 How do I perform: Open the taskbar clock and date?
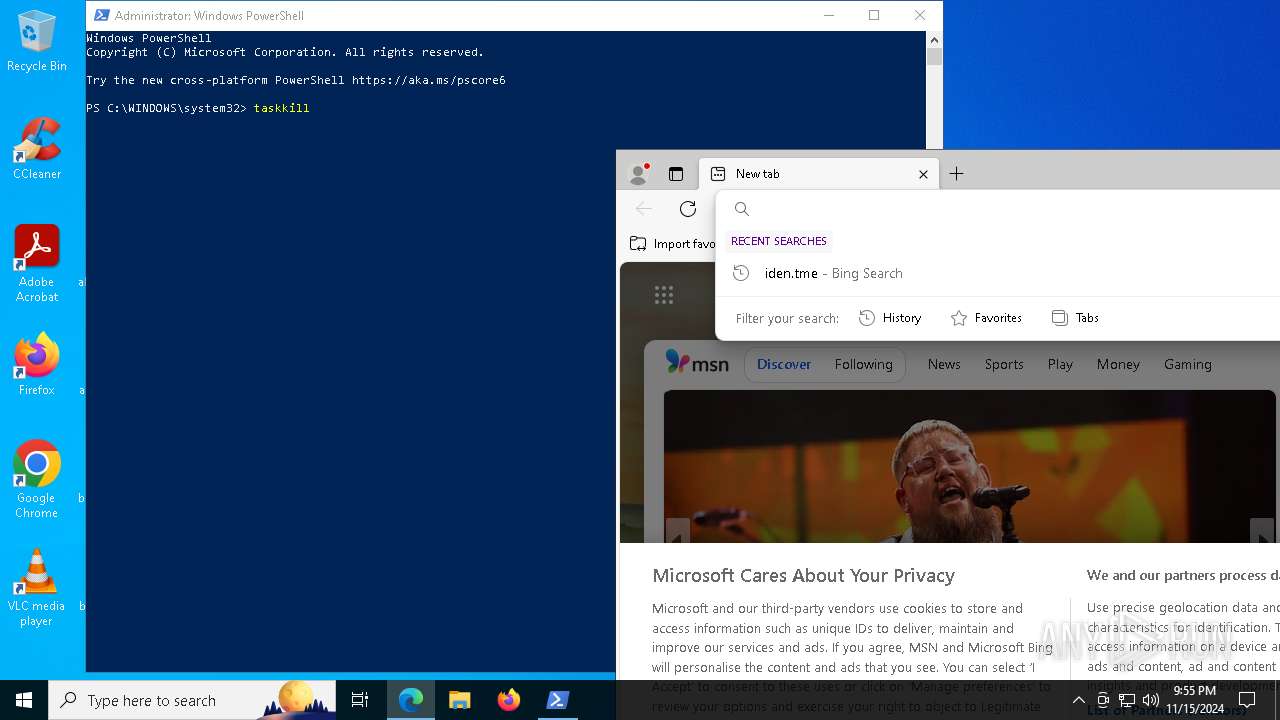[x=1195, y=700]
